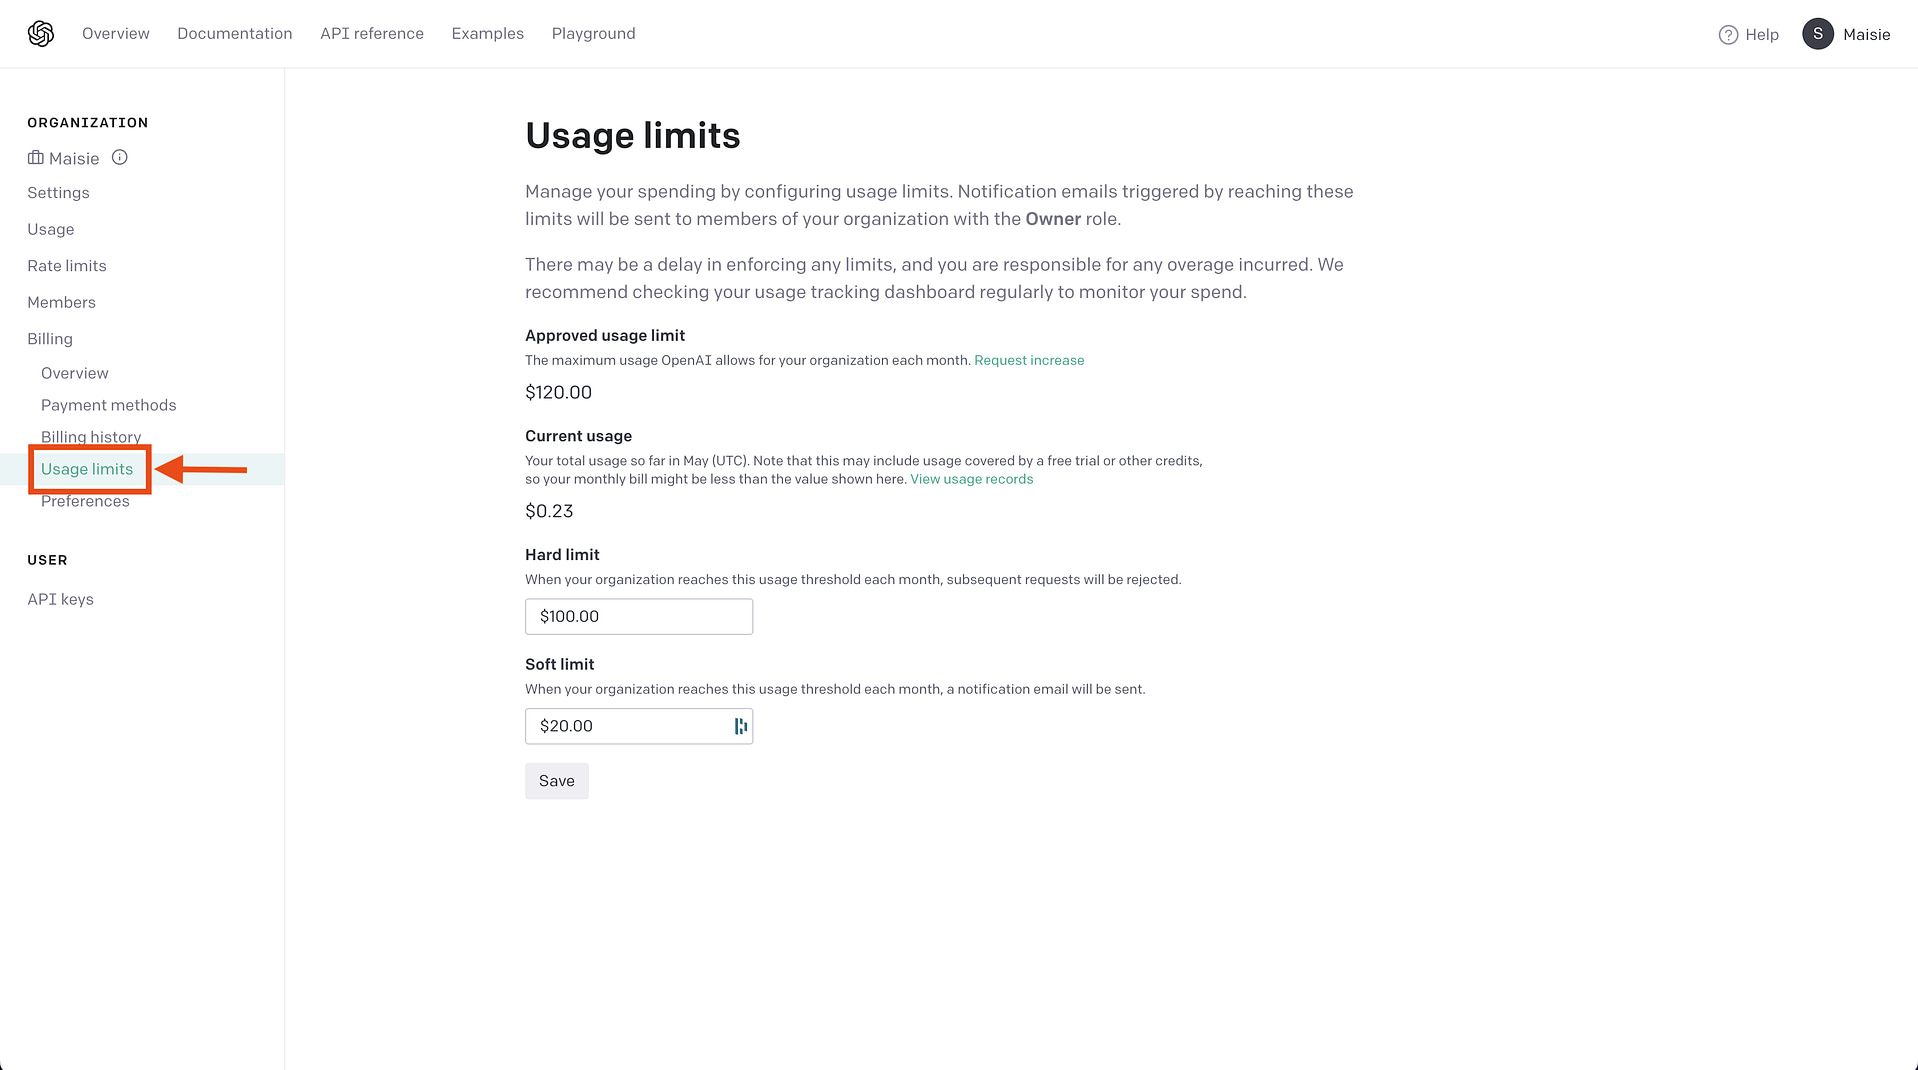This screenshot has width=1918, height=1070.
Task: Click the OpenAI logo in the navbar
Action: tap(40, 33)
